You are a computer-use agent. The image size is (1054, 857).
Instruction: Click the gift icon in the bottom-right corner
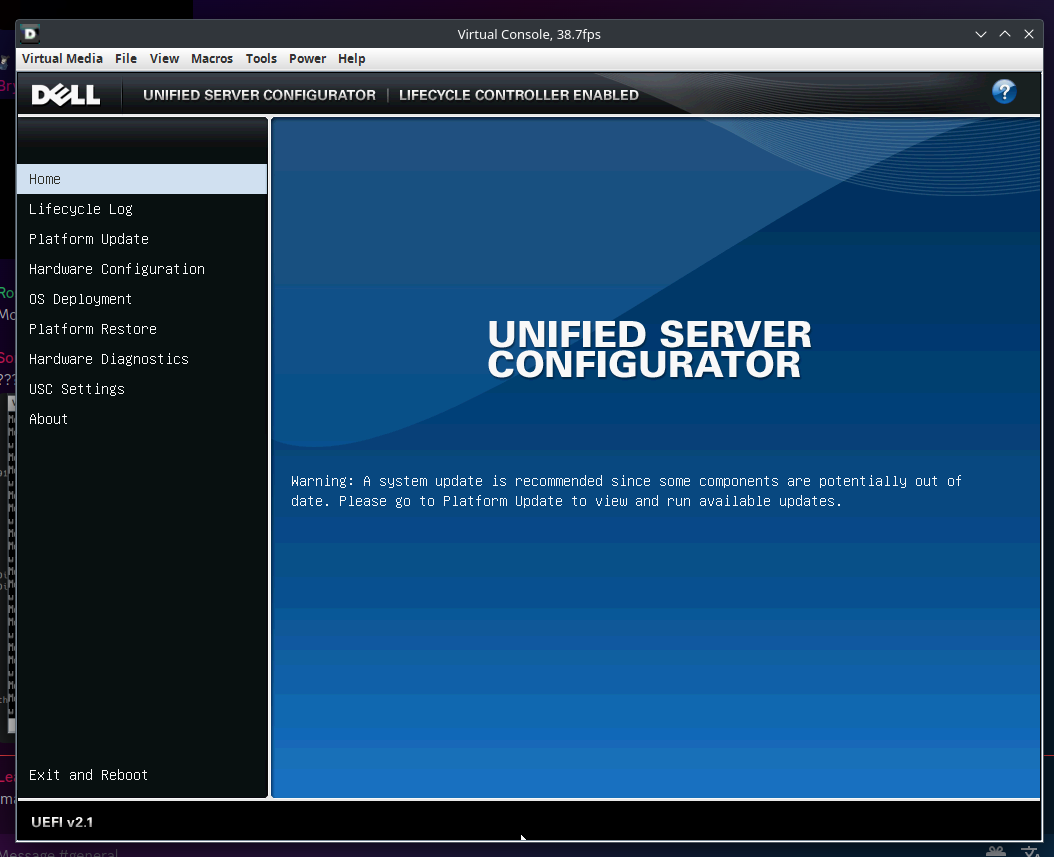click(x=994, y=851)
